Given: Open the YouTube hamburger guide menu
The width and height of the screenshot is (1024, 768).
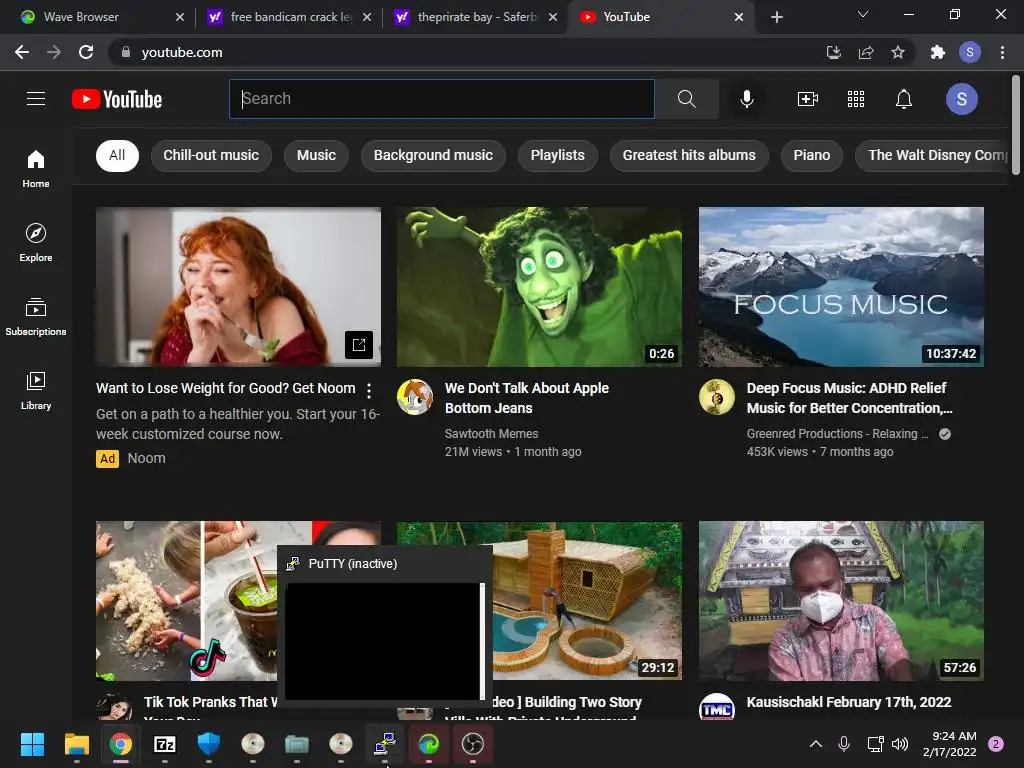Looking at the screenshot, I should [x=36, y=99].
